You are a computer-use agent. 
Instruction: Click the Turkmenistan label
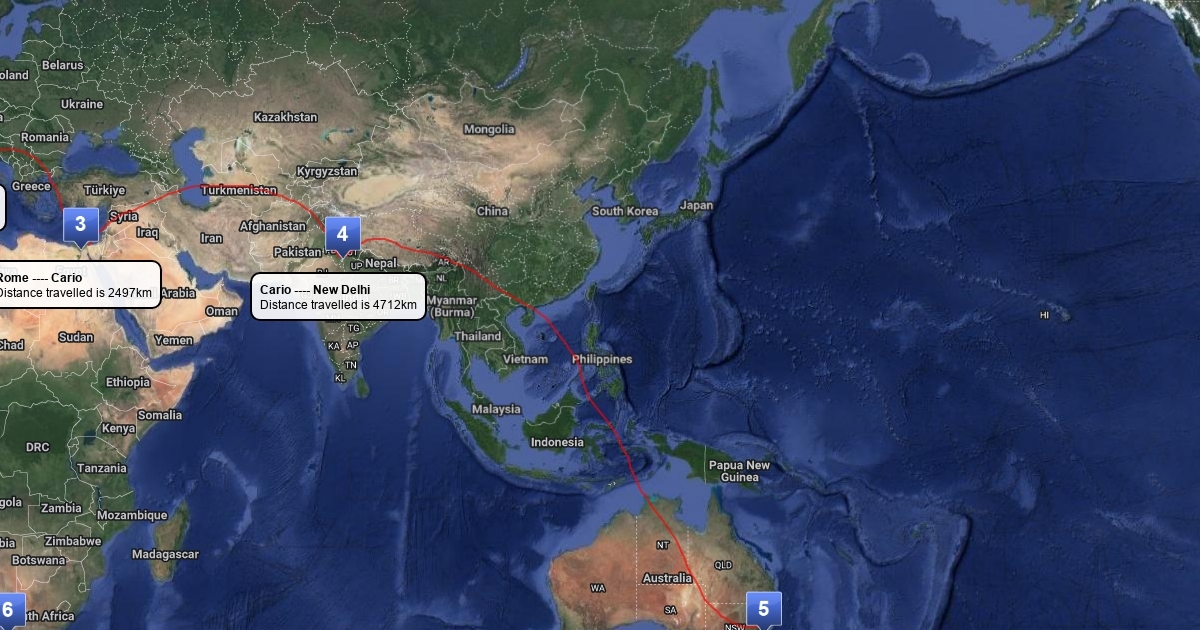pos(239,190)
